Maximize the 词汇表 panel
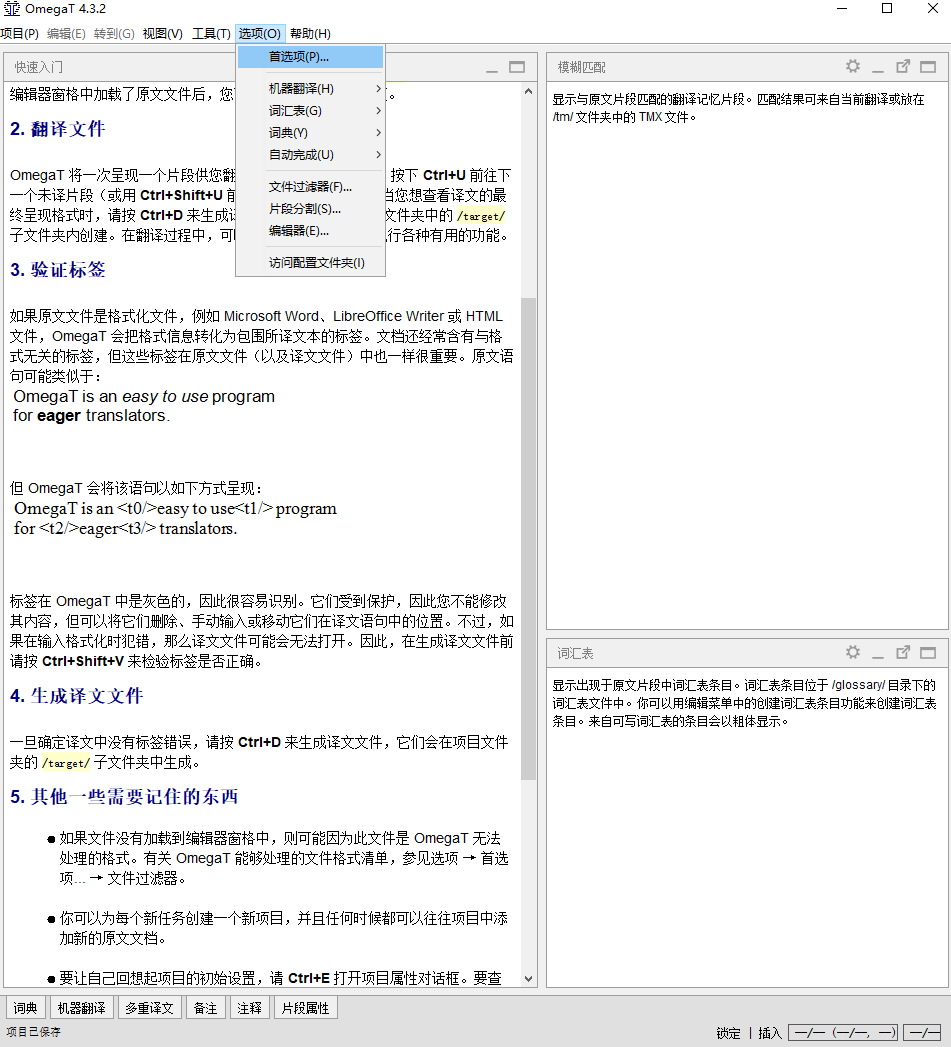The image size is (951, 1047). coord(928,653)
